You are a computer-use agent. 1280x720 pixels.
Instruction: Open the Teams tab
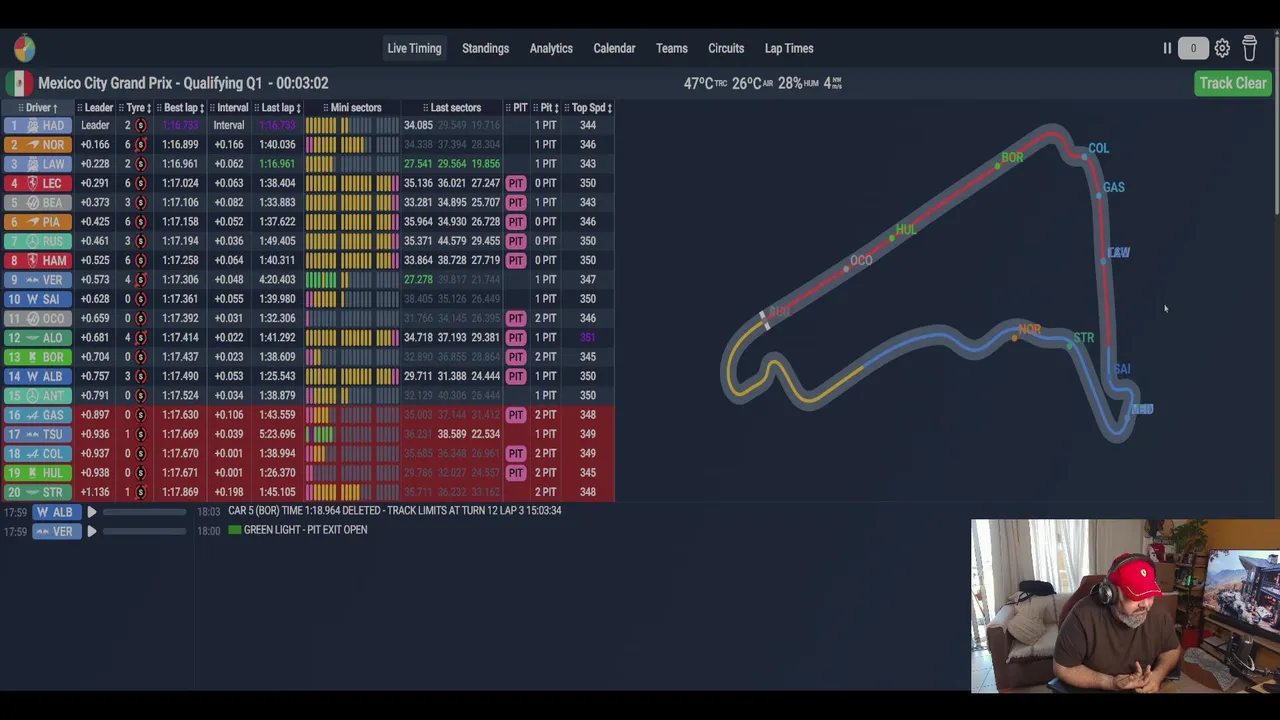pos(672,48)
